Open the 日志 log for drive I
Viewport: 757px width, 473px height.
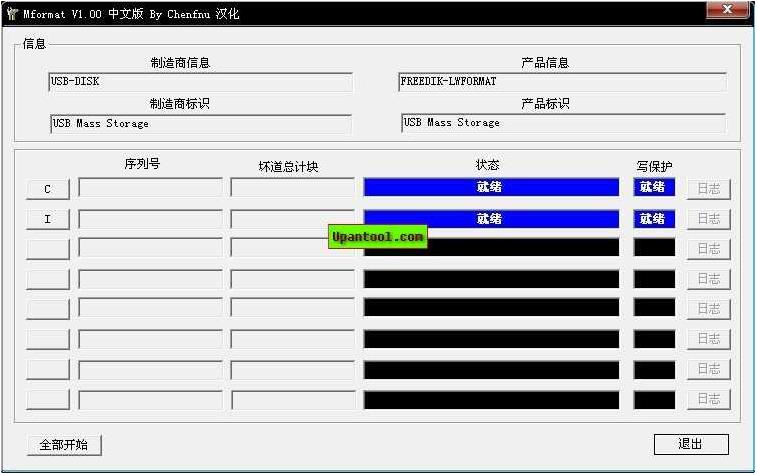(708, 219)
